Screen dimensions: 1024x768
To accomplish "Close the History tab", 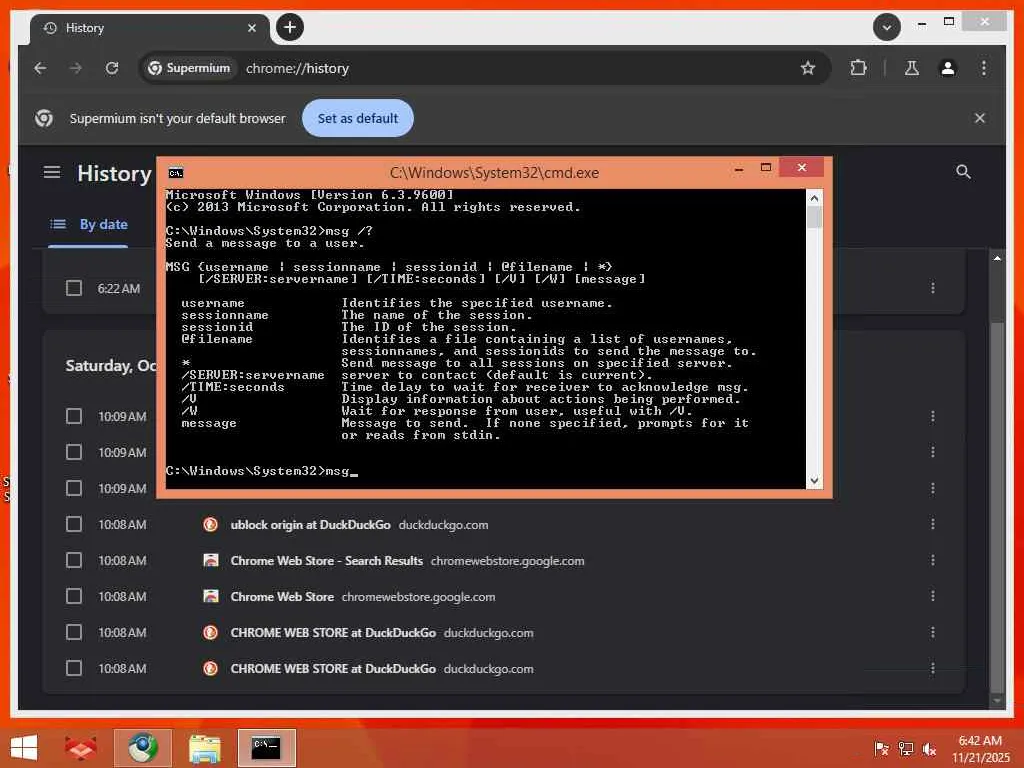I will [x=251, y=28].
